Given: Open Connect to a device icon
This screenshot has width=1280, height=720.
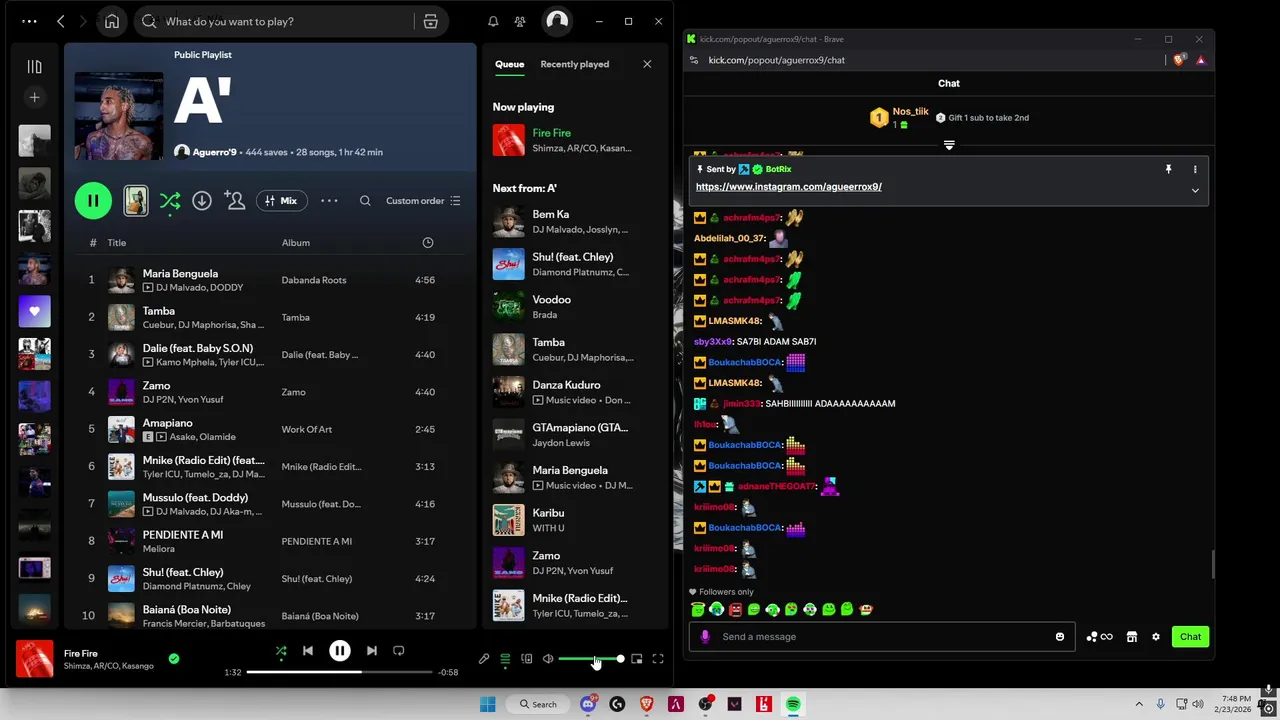Looking at the screenshot, I should point(527,659).
